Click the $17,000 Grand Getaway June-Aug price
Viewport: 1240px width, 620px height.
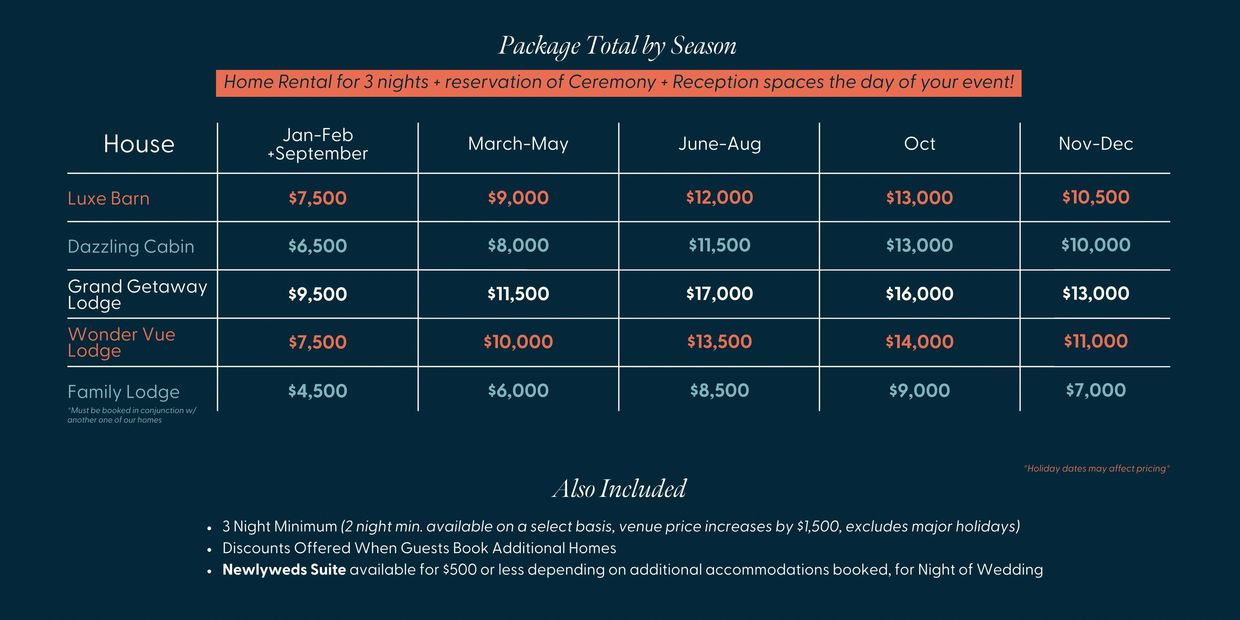(719, 294)
